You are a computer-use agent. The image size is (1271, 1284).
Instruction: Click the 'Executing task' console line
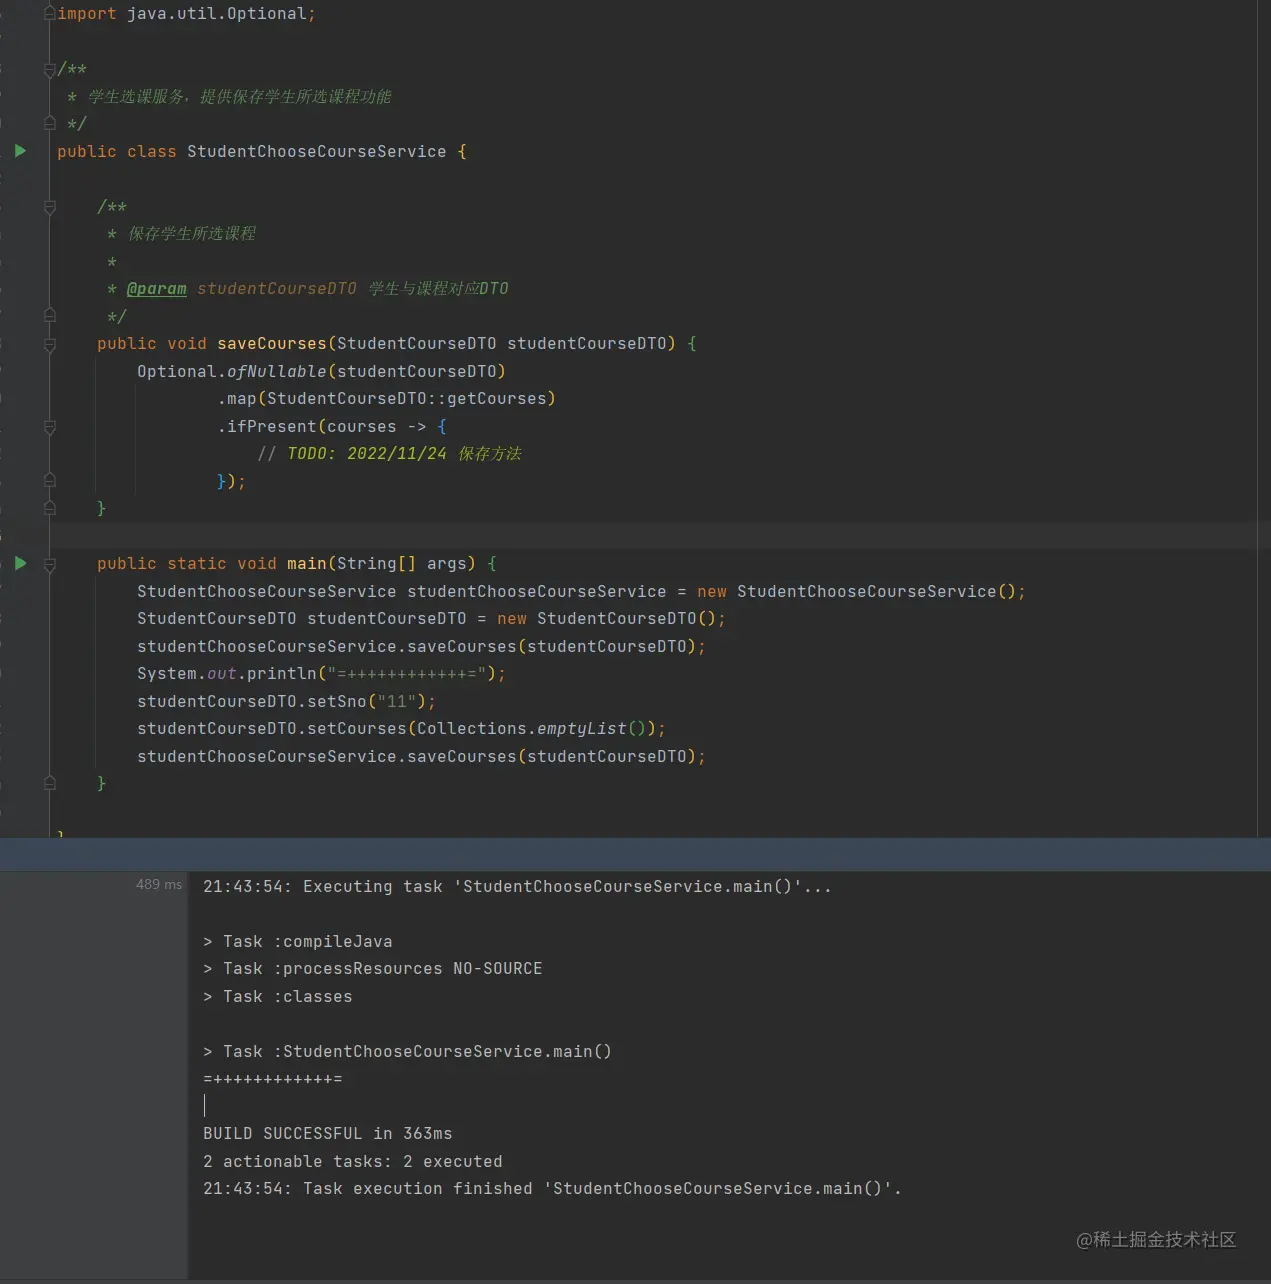[x=517, y=887]
